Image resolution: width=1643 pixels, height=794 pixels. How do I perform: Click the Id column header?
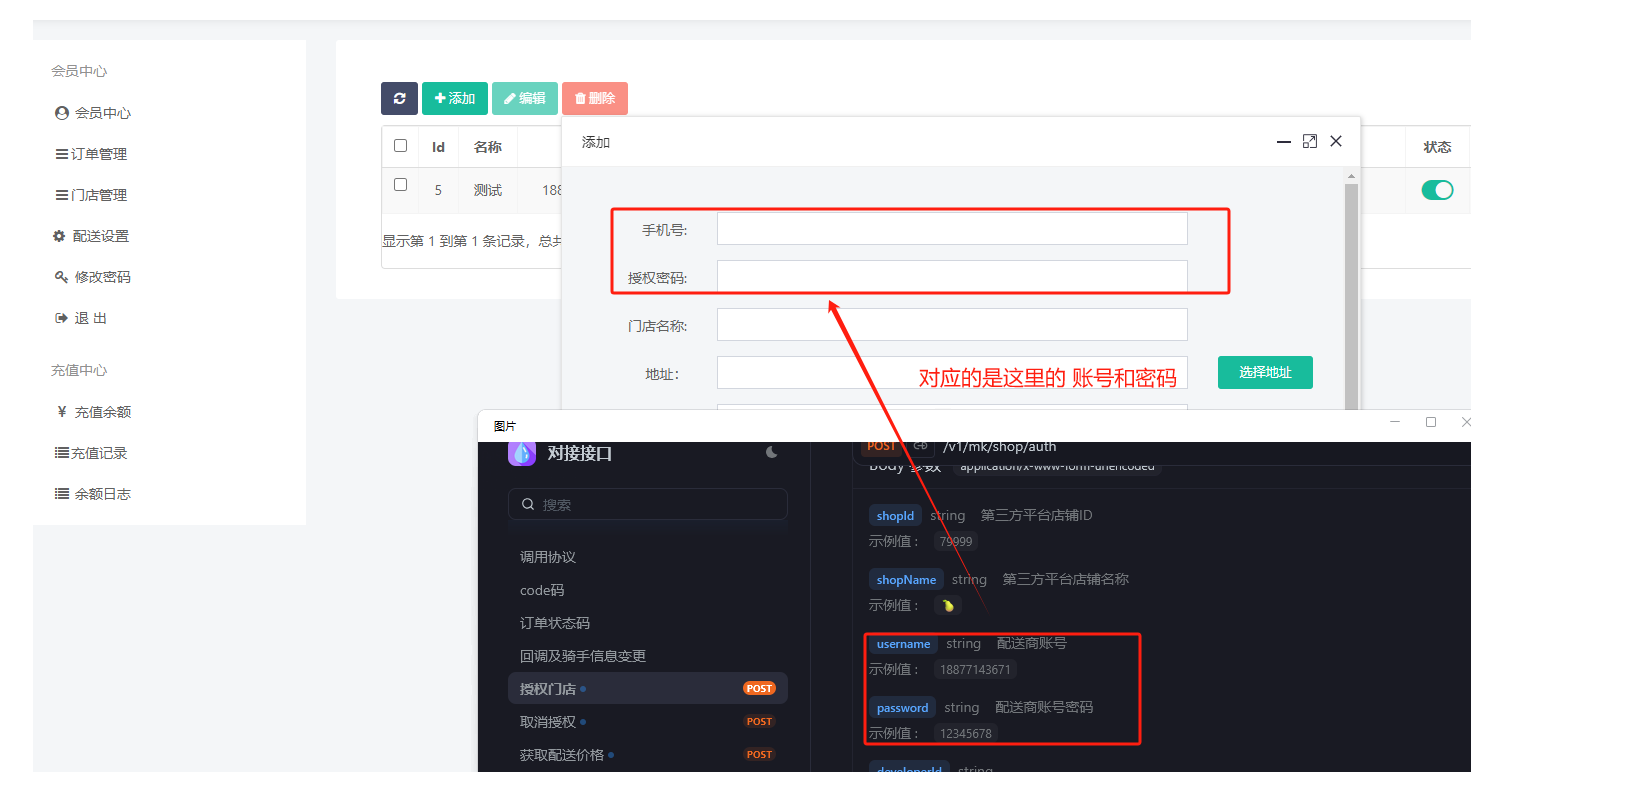(438, 147)
